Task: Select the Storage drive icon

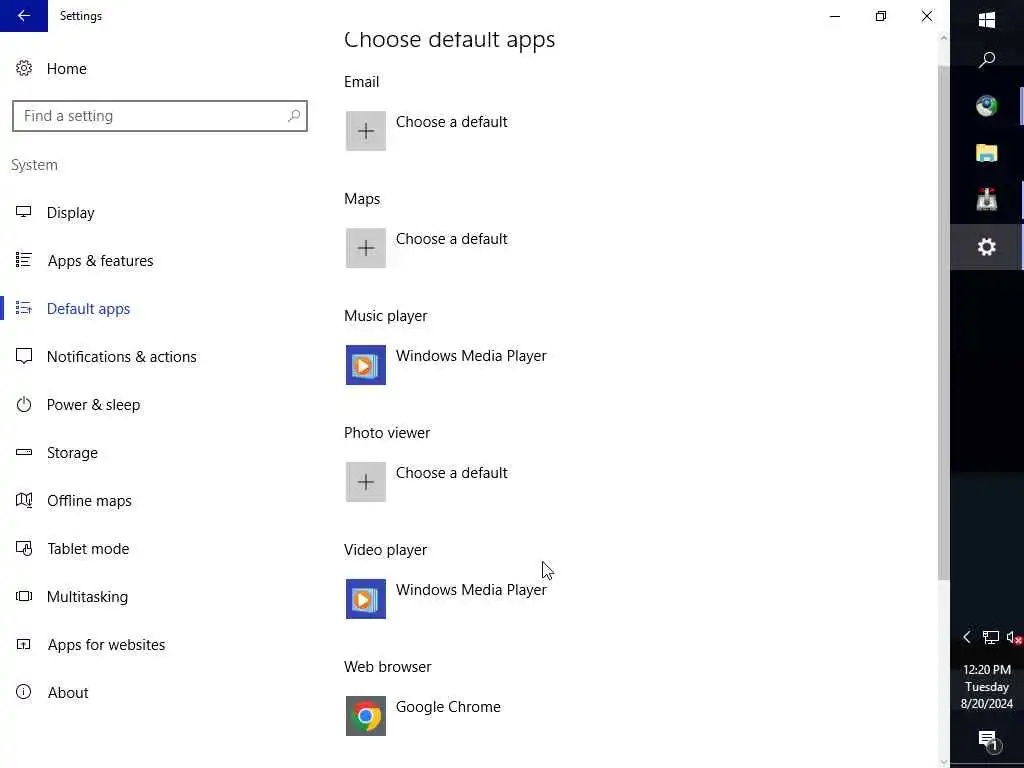Action: pos(24,452)
